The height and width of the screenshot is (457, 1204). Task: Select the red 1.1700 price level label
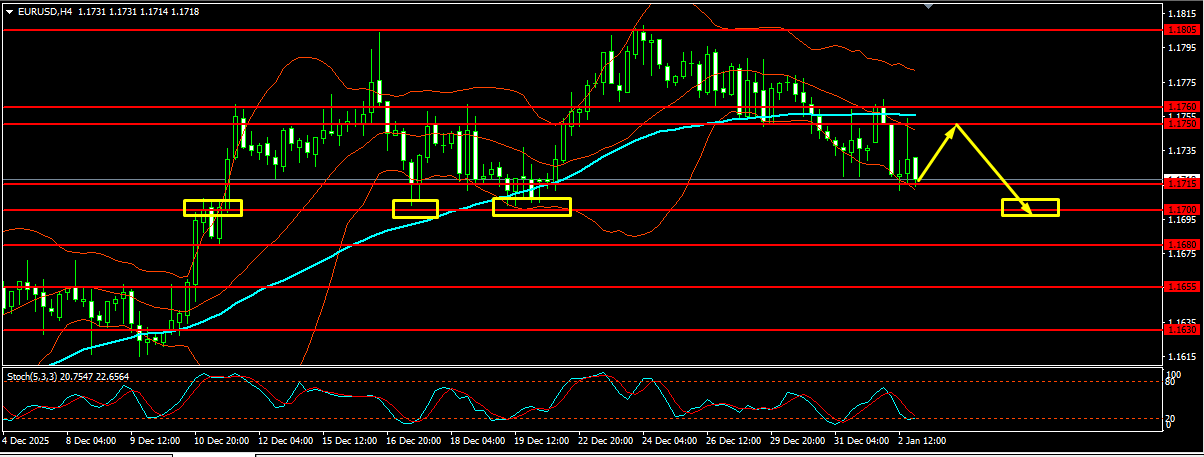(x=1182, y=209)
